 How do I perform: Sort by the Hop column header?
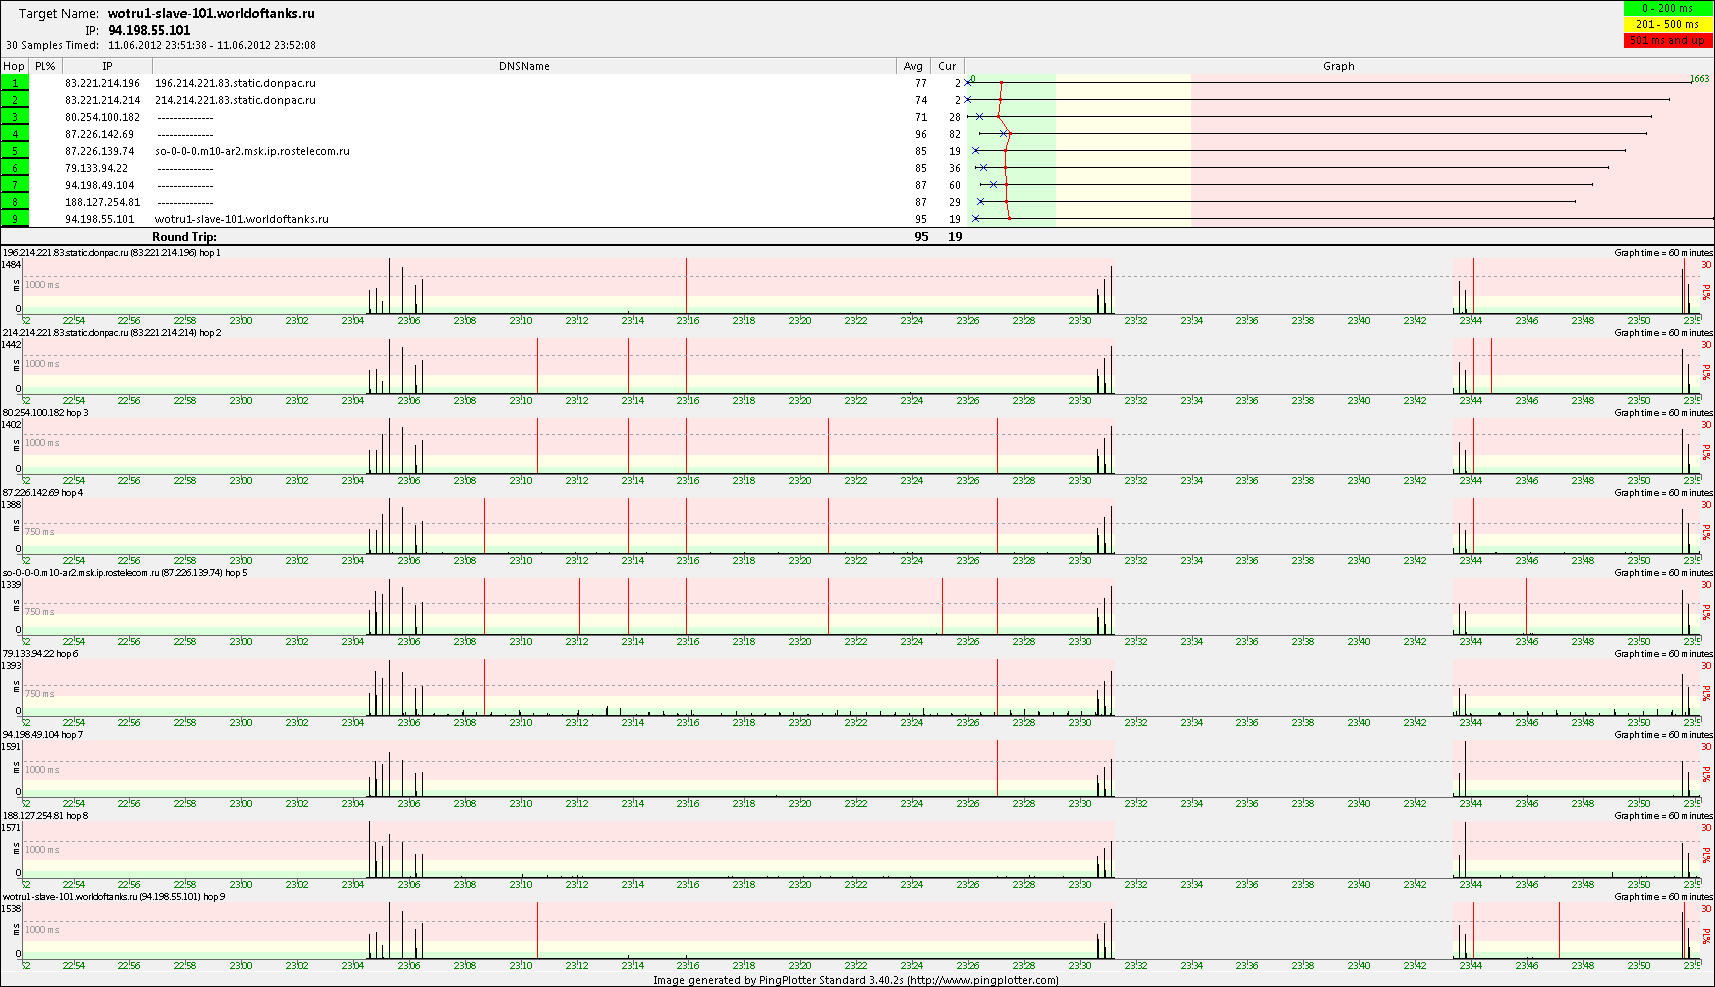[x=14, y=66]
